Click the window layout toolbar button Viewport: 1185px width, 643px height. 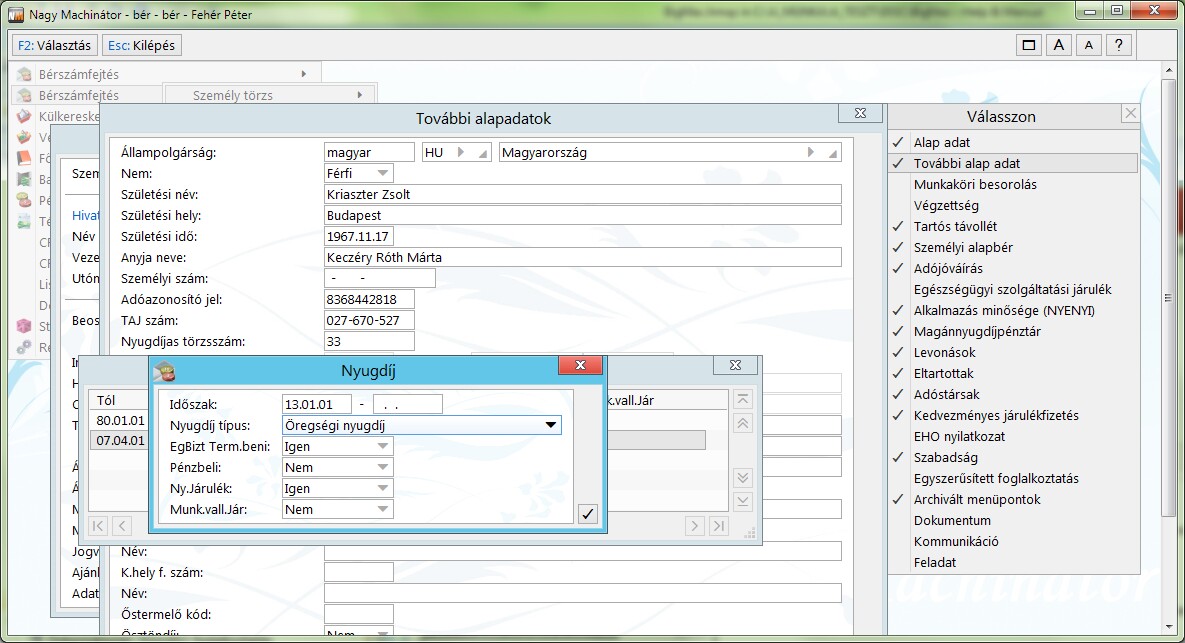(1027, 45)
